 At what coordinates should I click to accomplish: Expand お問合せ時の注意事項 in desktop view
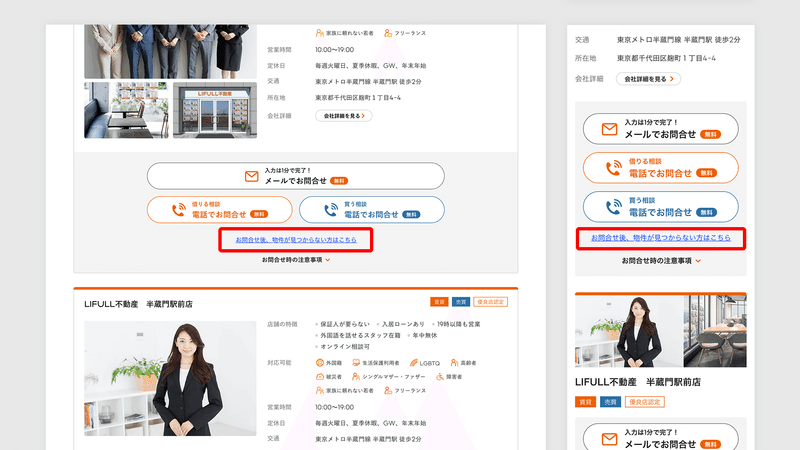[x=296, y=260]
